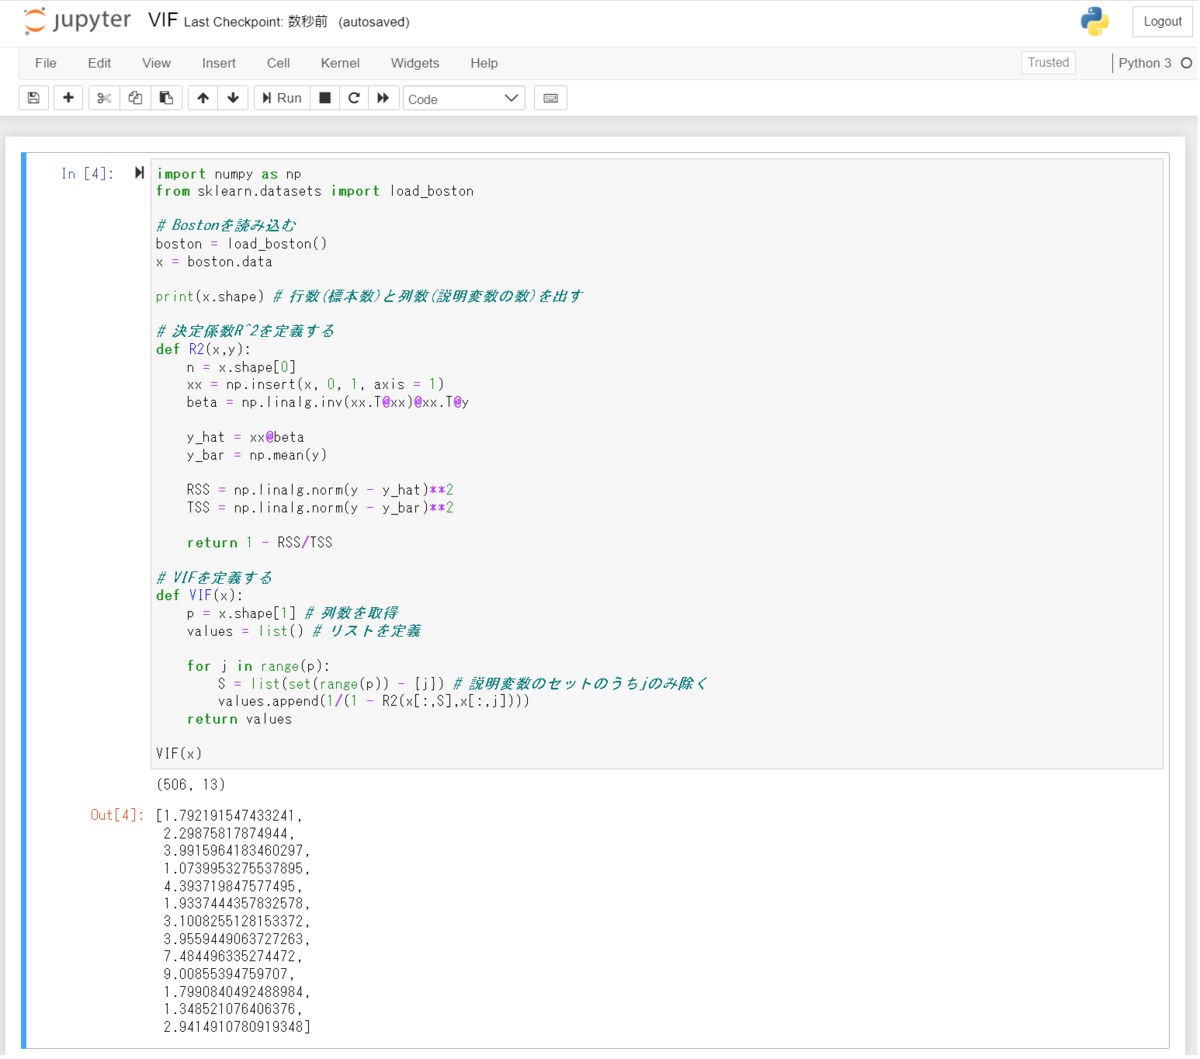Image resolution: width=1200 pixels, height=1059 pixels.
Task: Insert a cell below with the plus icon
Action: click(68, 98)
